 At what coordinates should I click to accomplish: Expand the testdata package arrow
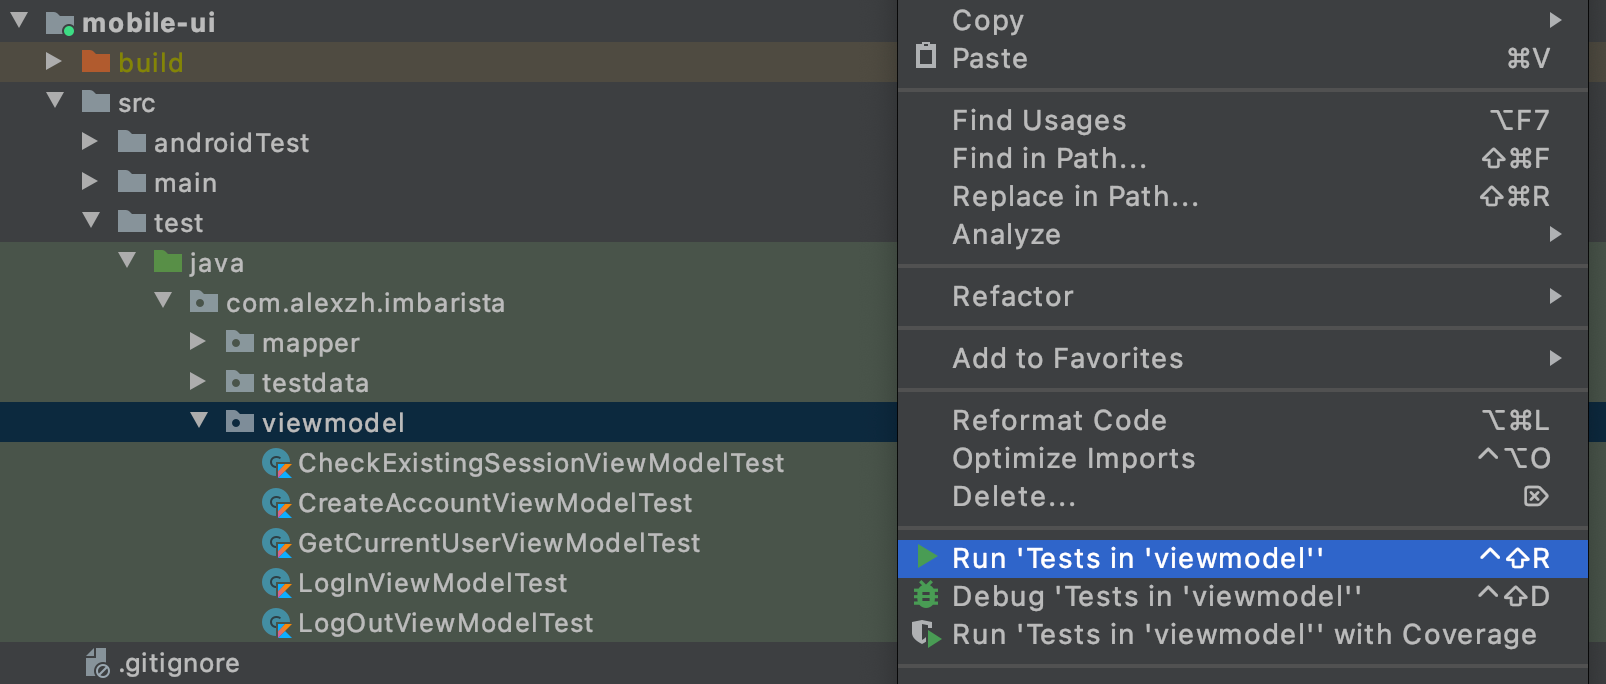(198, 382)
